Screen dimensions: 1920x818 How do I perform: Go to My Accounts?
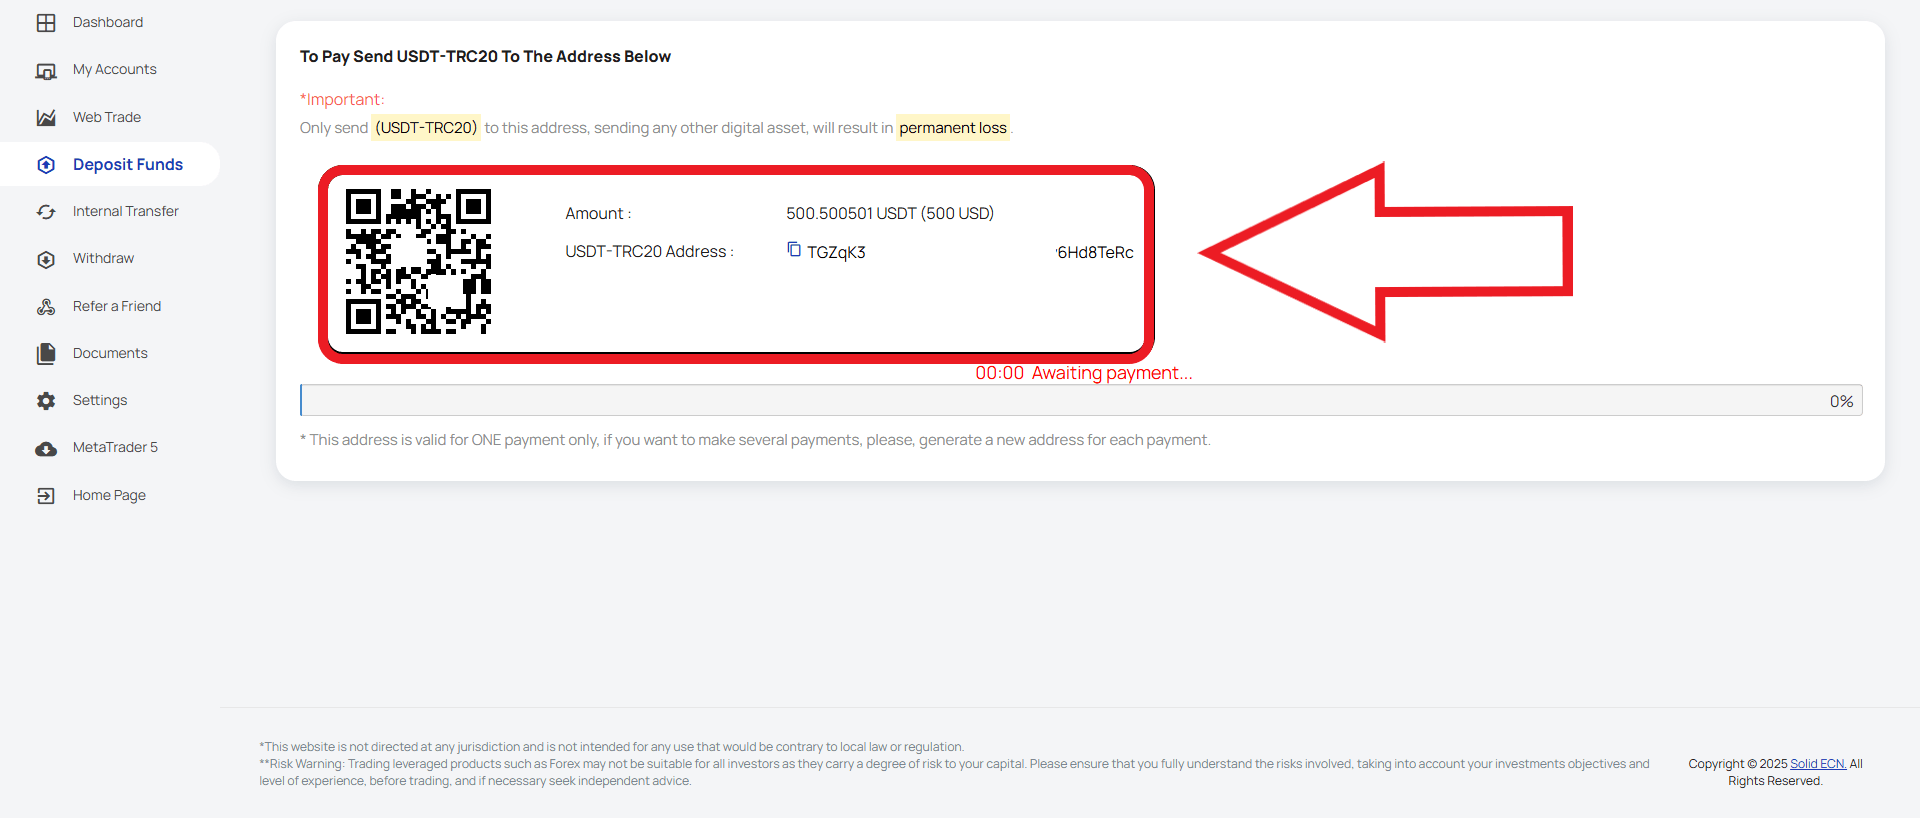pyautogui.click(x=115, y=69)
